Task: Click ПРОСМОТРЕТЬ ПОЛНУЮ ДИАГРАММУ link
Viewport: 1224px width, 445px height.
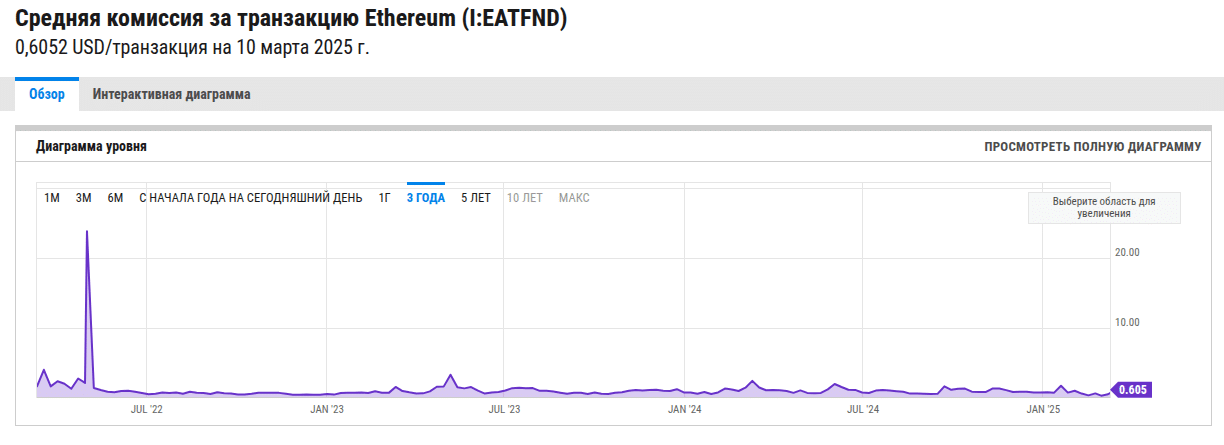Action: [1092, 147]
